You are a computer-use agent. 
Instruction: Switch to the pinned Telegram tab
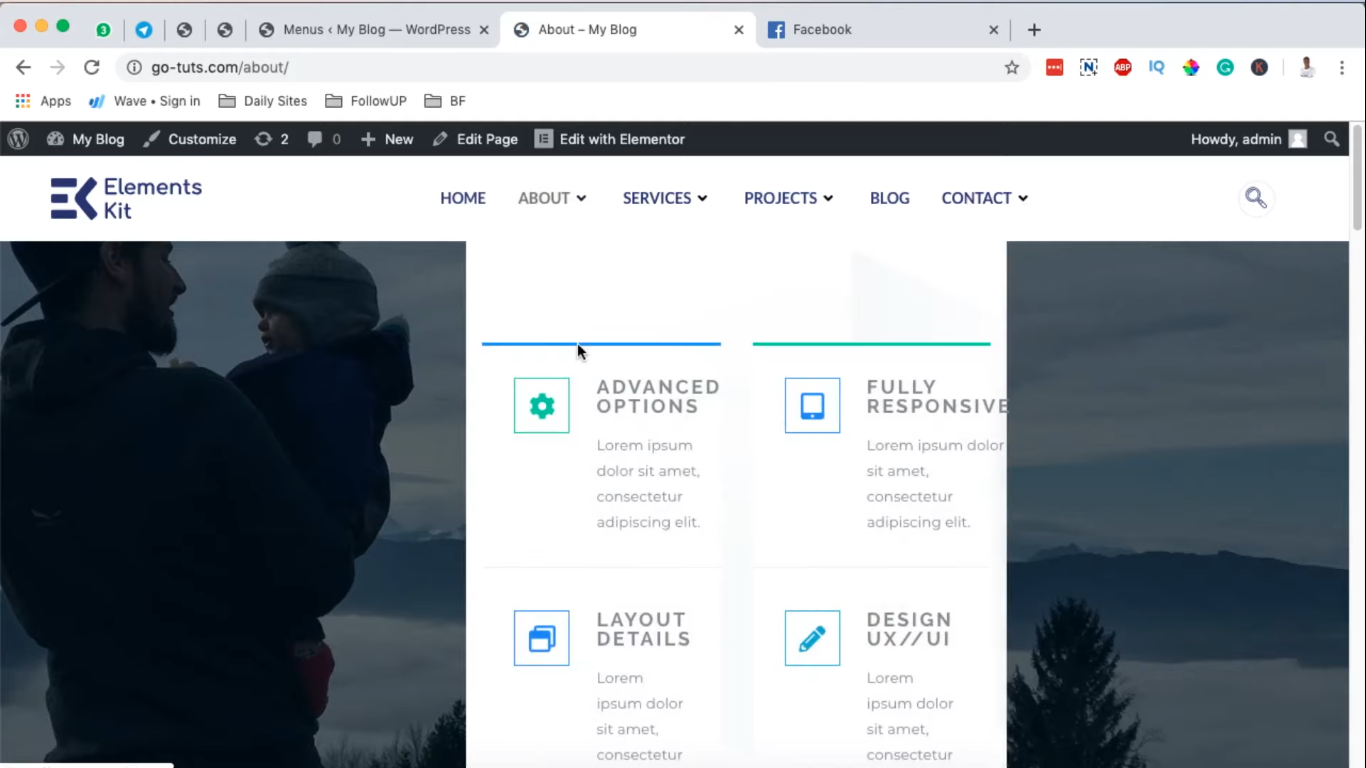tap(144, 30)
